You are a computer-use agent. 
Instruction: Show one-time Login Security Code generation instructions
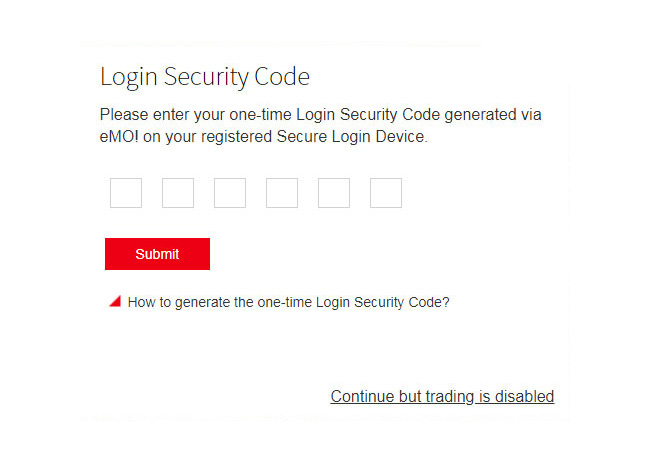click(x=288, y=301)
